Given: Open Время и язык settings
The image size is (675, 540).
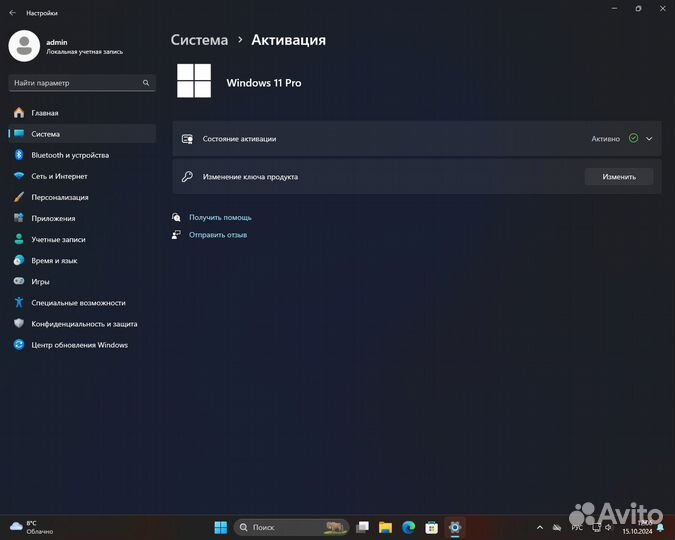Looking at the screenshot, I should click(82, 261).
